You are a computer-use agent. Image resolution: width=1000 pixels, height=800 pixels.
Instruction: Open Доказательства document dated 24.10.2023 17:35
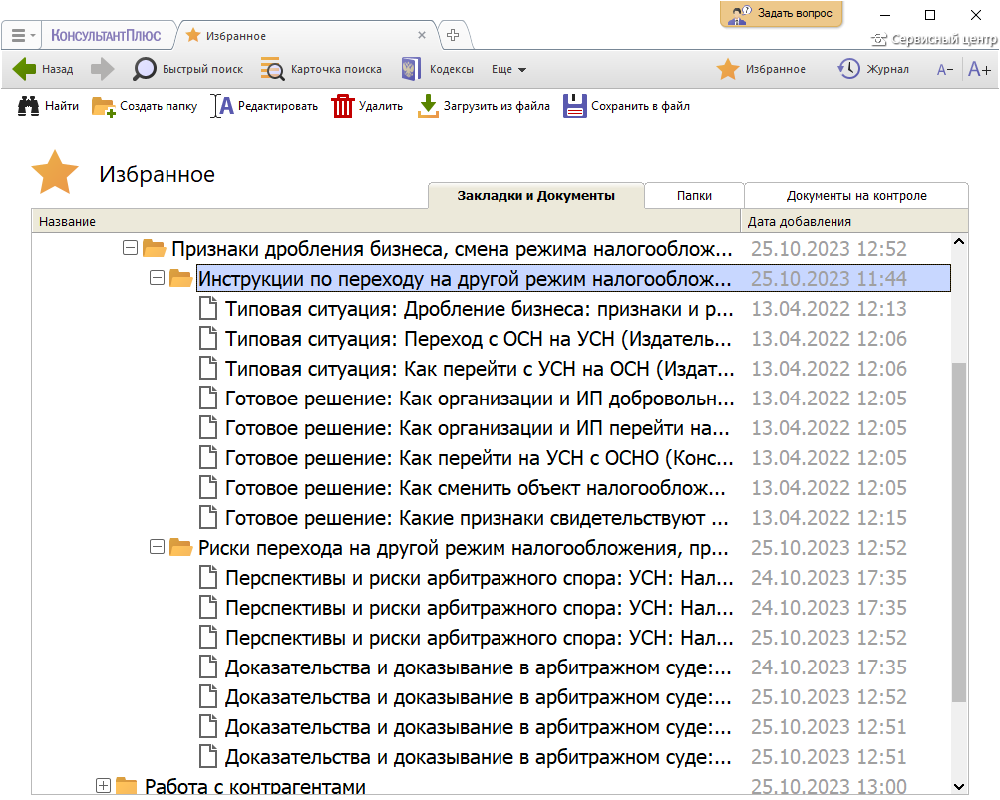pyautogui.click(x=478, y=667)
